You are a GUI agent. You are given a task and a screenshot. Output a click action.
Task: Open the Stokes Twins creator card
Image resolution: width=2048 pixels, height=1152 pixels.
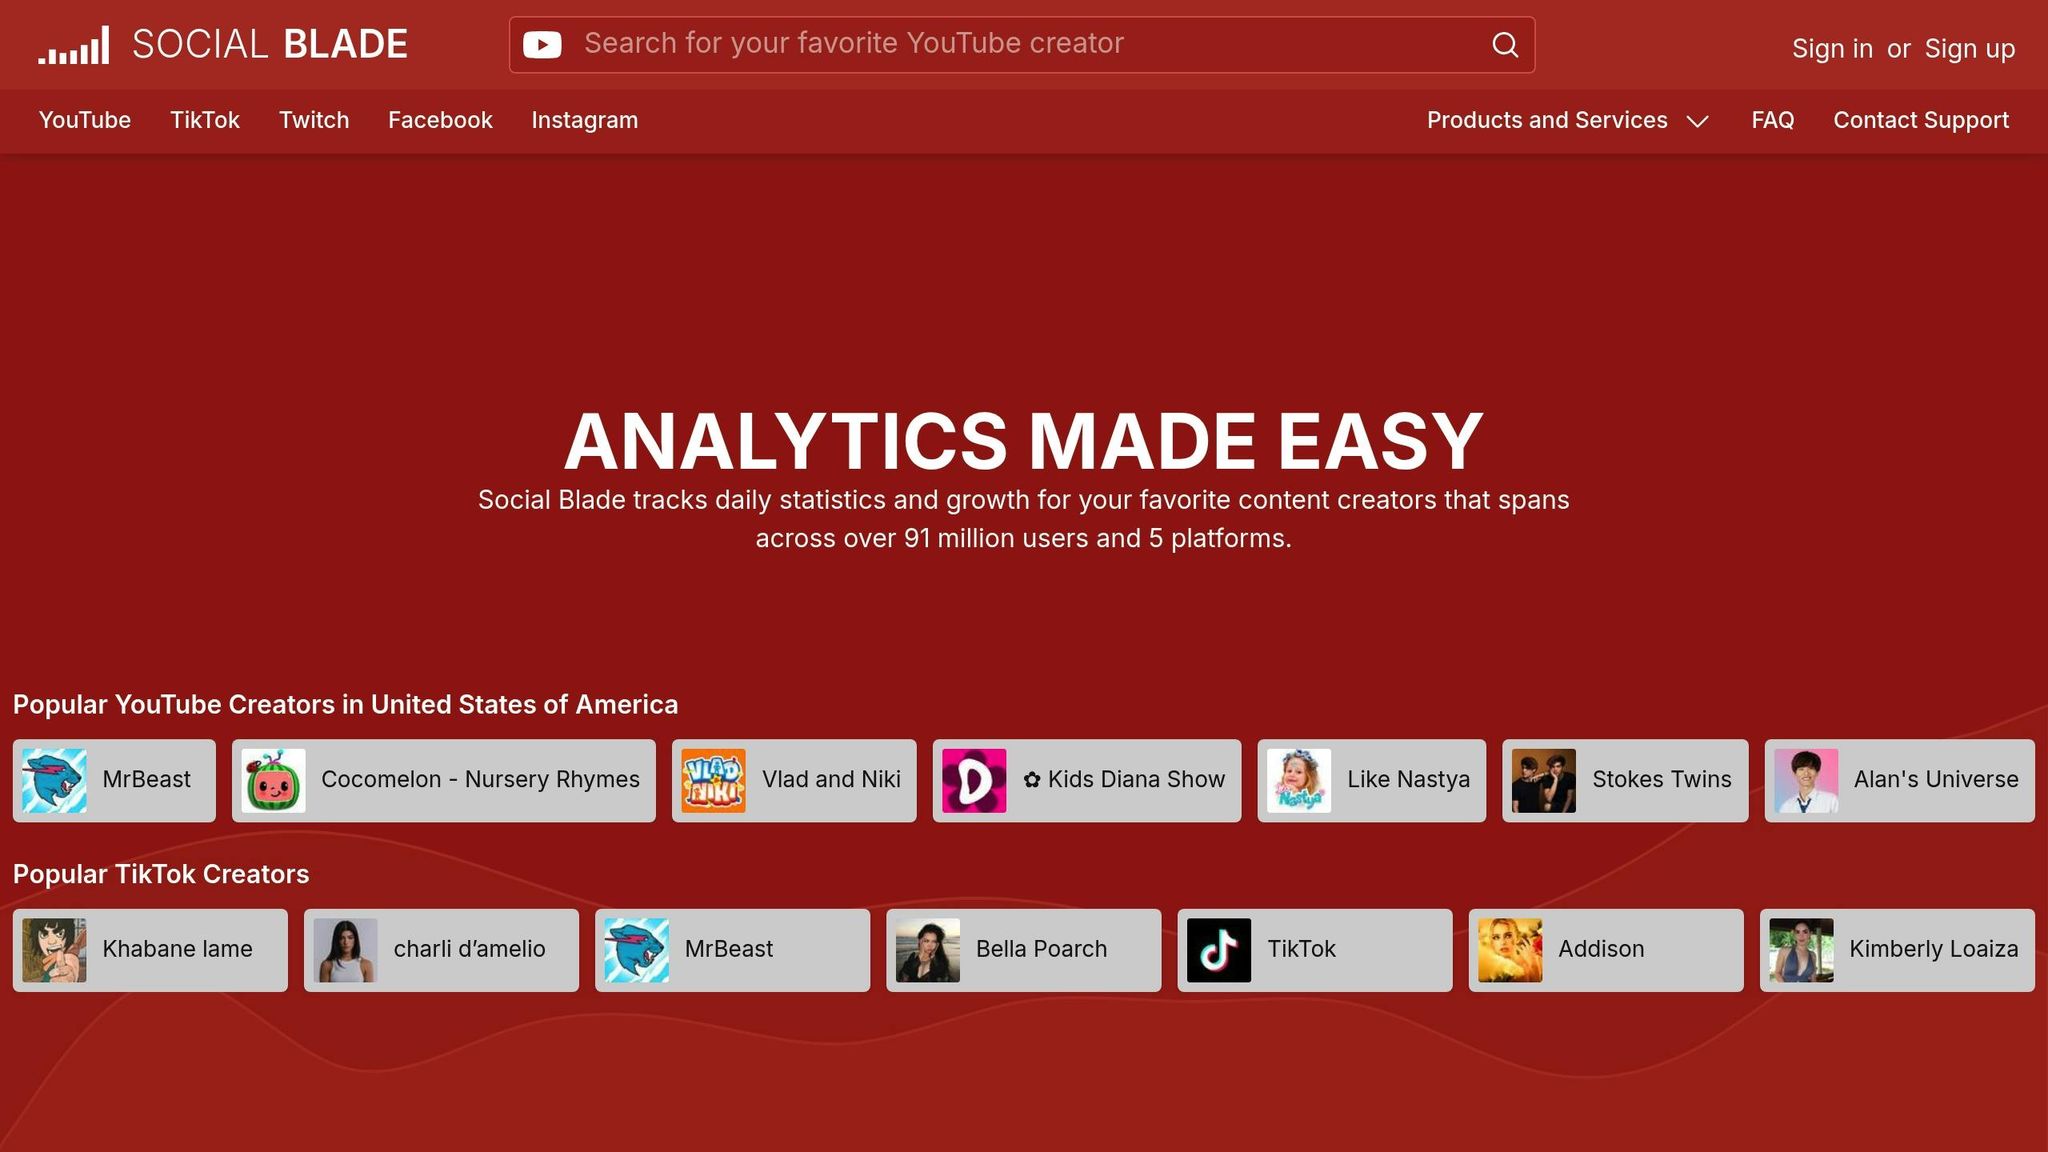click(x=1625, y=780)
